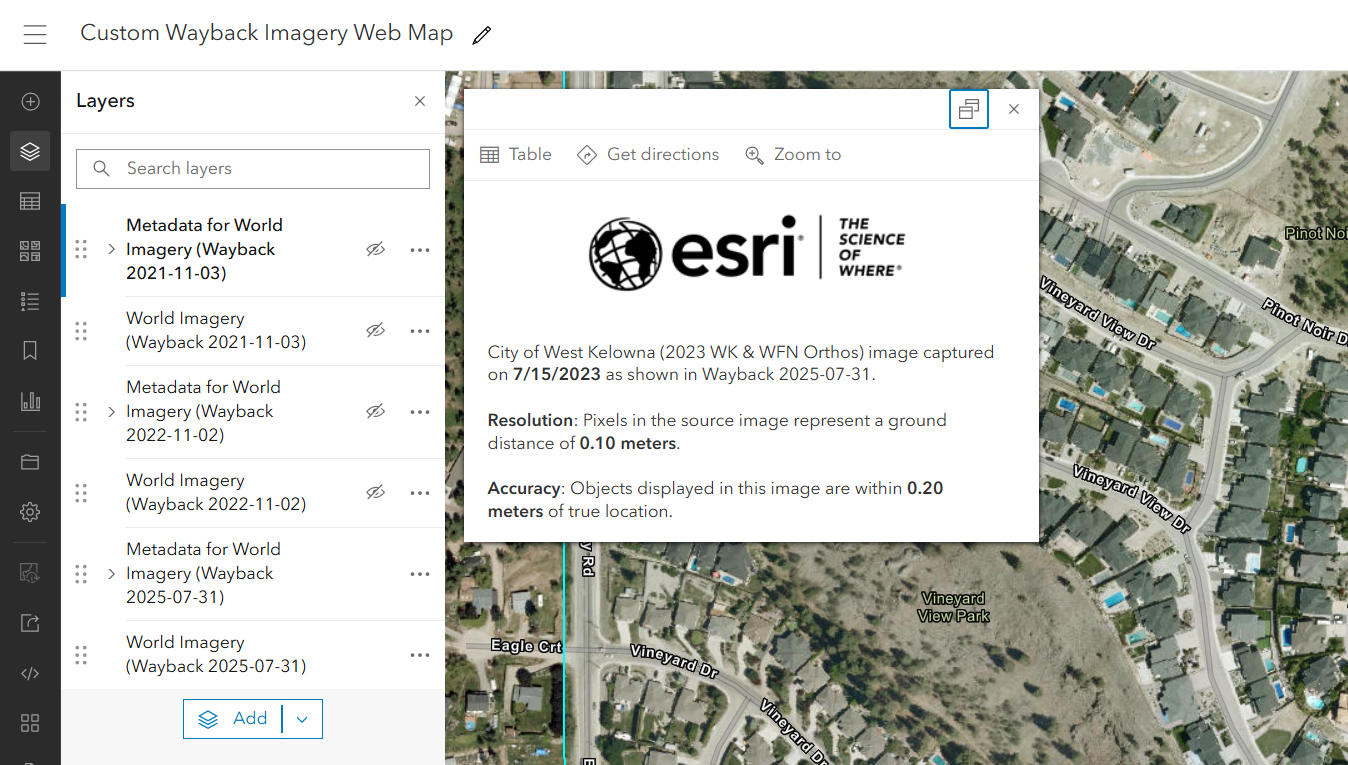Open options for Metadata (Wayback 2022-11-02) layer
Screen dimensions: 1348x765
click(x=420, y=412)
